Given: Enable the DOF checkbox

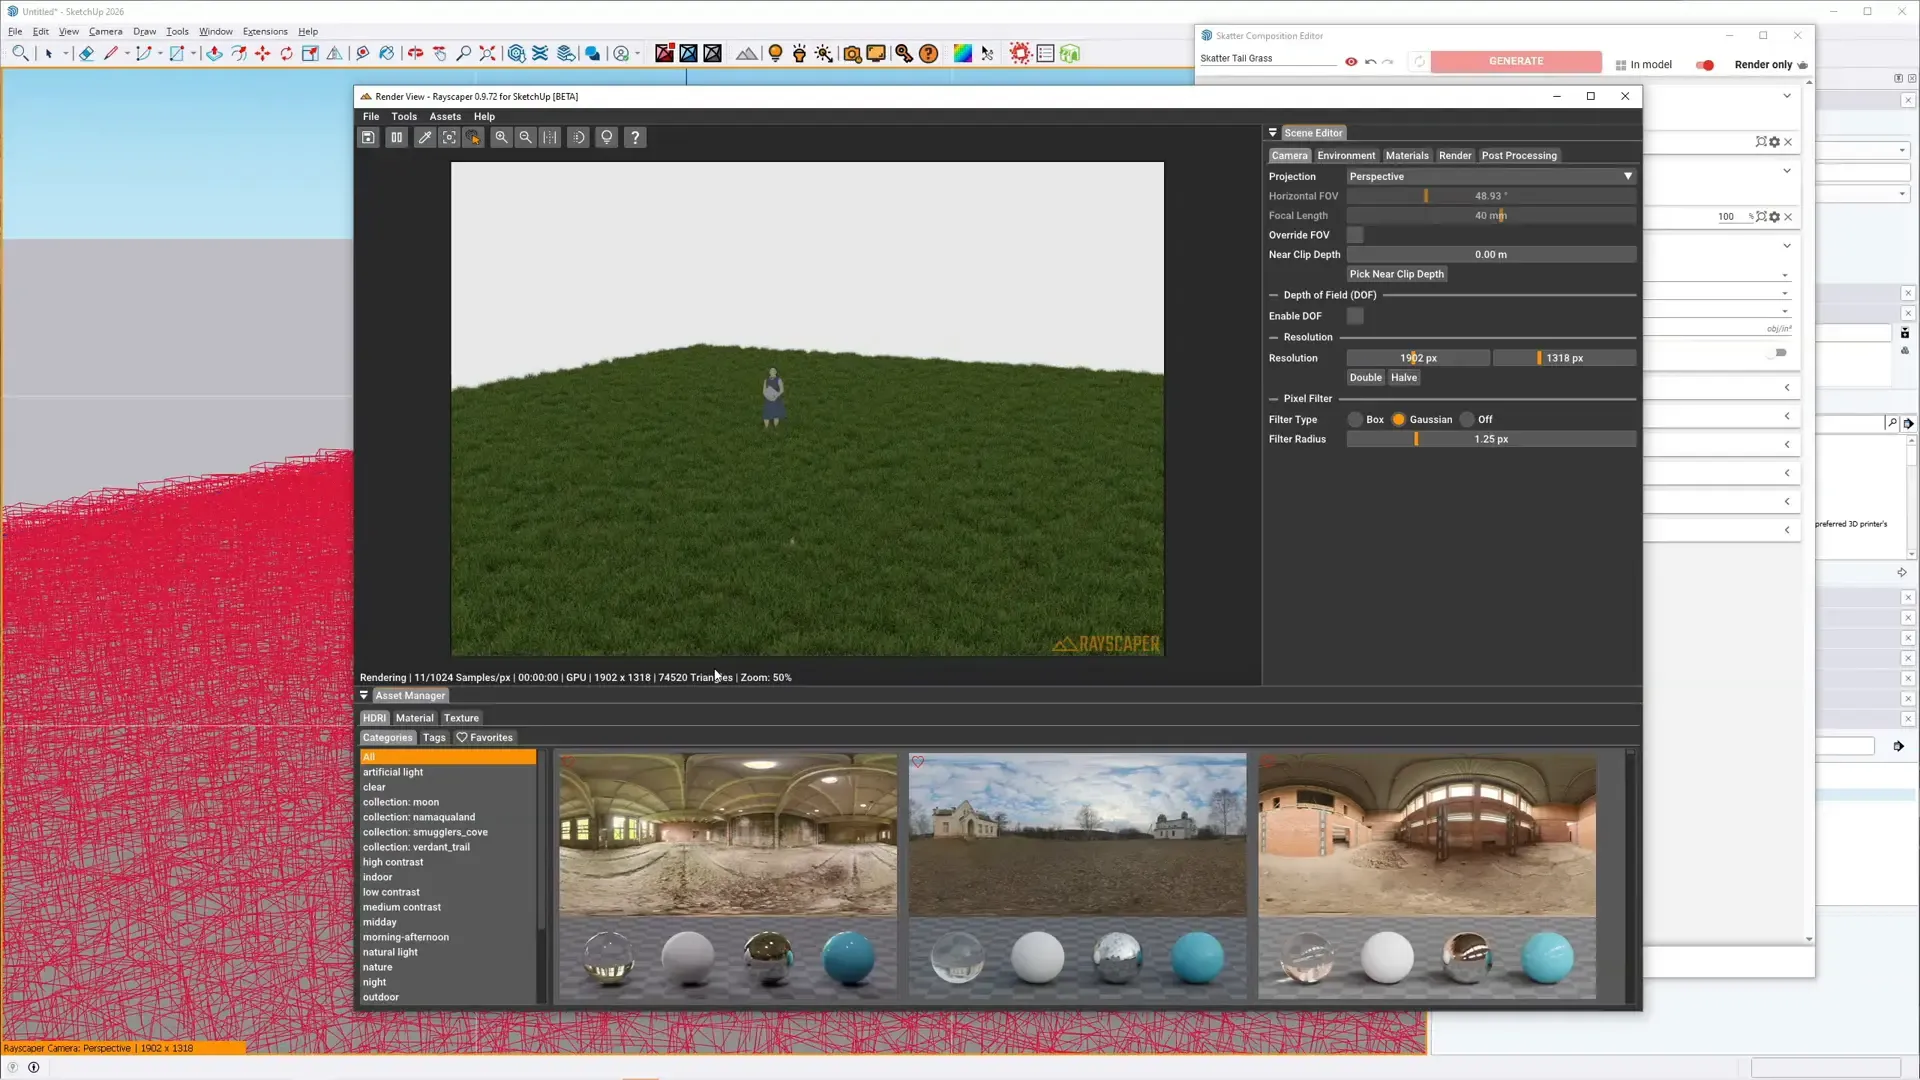Looking at the screenshot, I should 1355,316.
